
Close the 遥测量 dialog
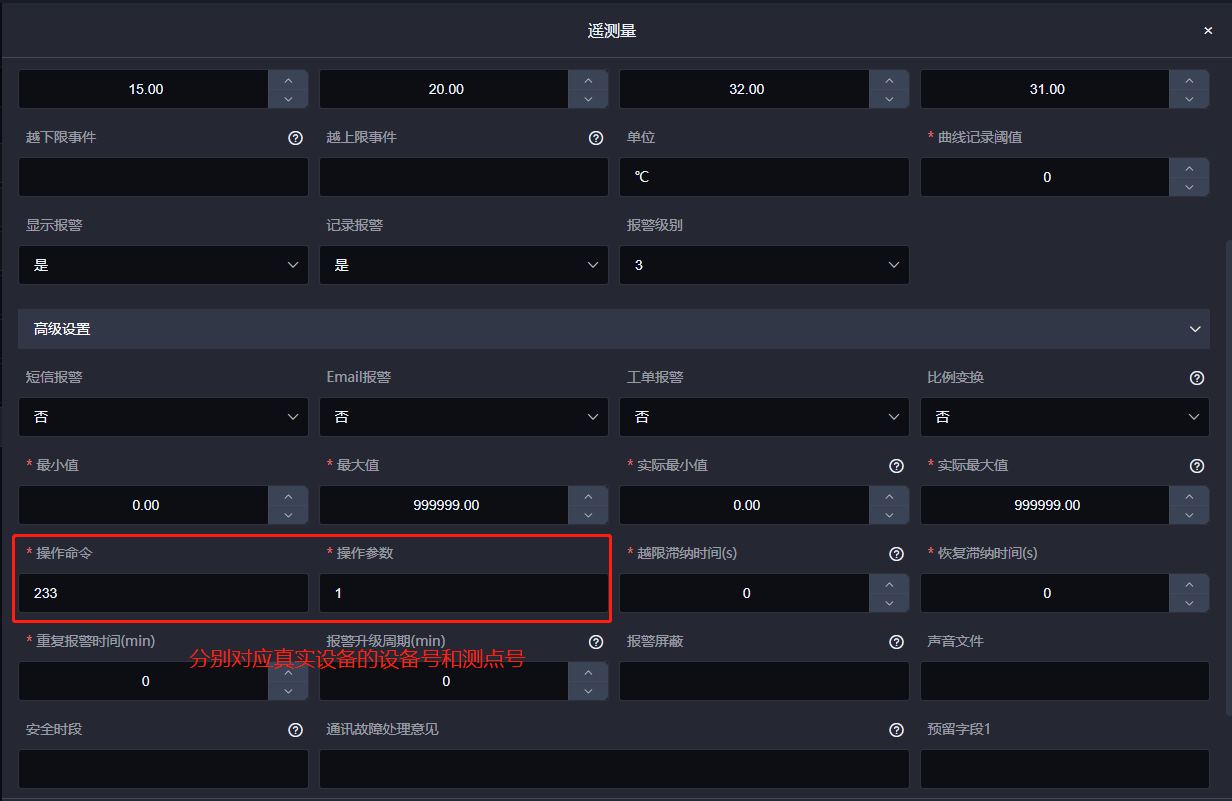(1208, 31)
